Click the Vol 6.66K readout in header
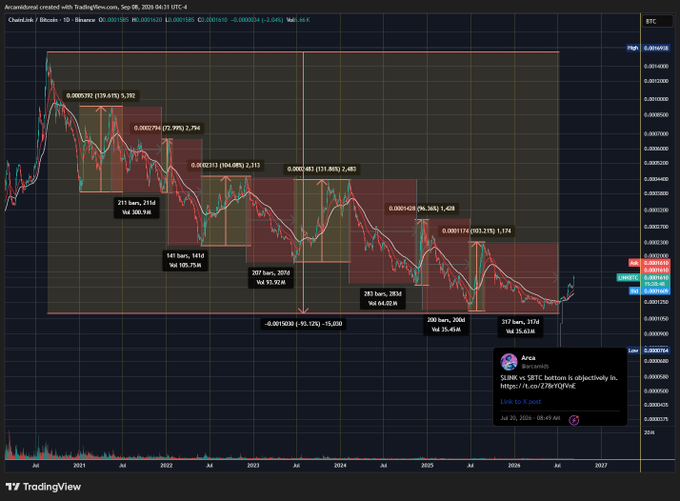 click(298, 20)
